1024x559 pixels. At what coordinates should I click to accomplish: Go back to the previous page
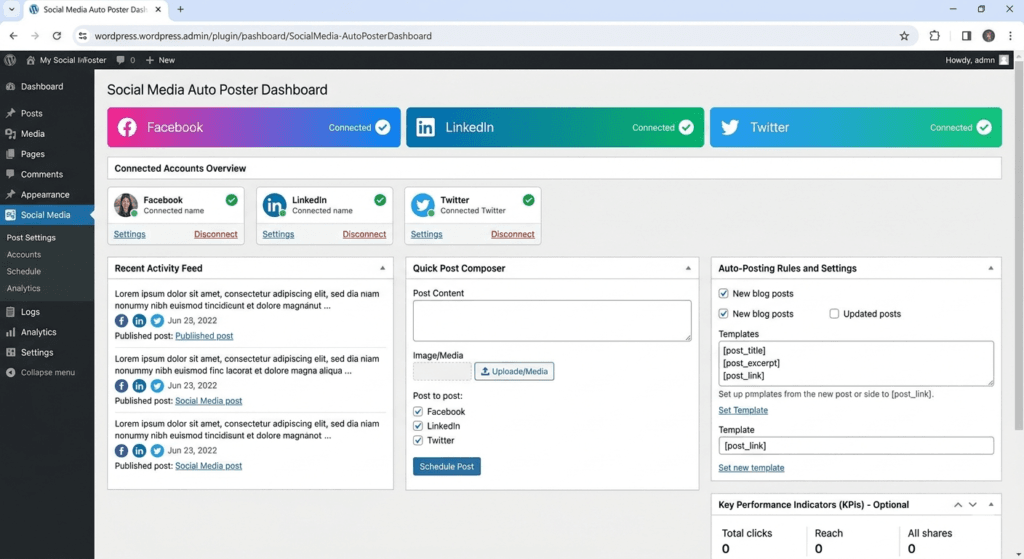point(14,36)
